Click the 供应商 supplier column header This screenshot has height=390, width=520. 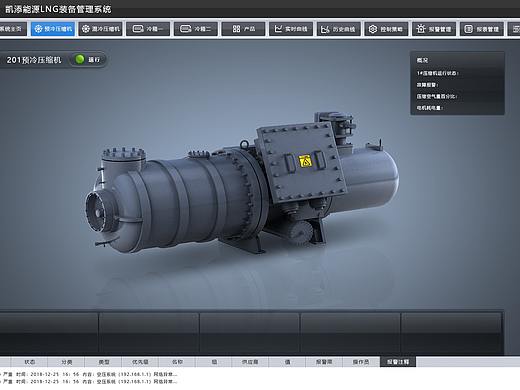(x=250, y=362)
